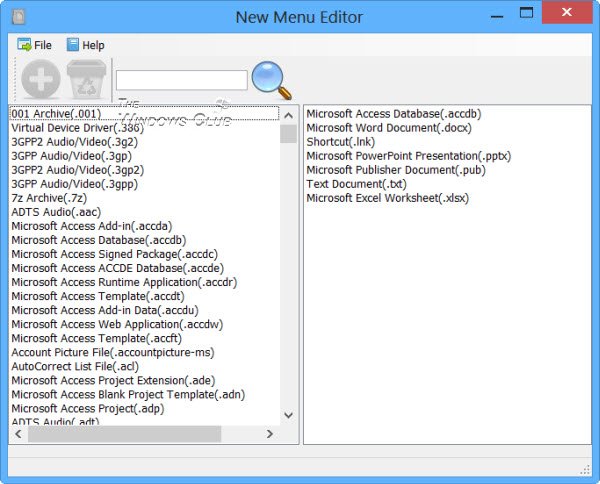Viewport: 600px width, 484px height.
Task: Select Microsoft Excel Worksheet(.xlsx)
Action: pos(388,198)
